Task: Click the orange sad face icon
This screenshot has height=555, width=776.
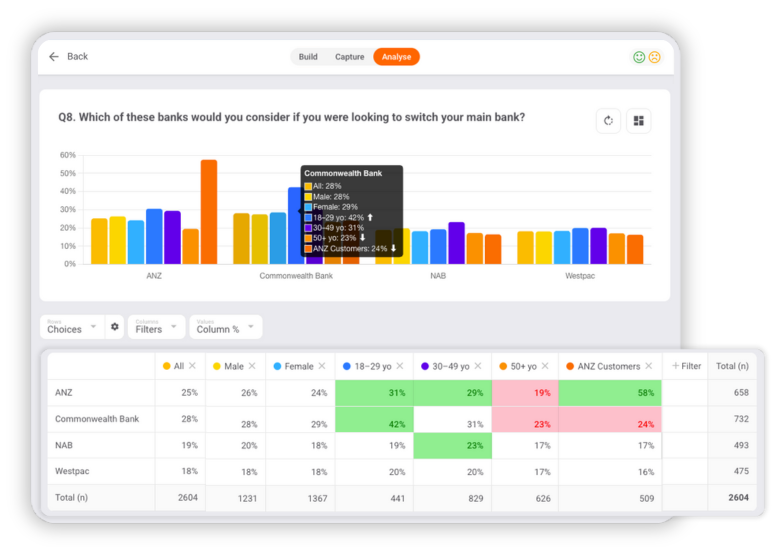Action: click(654, 57)
